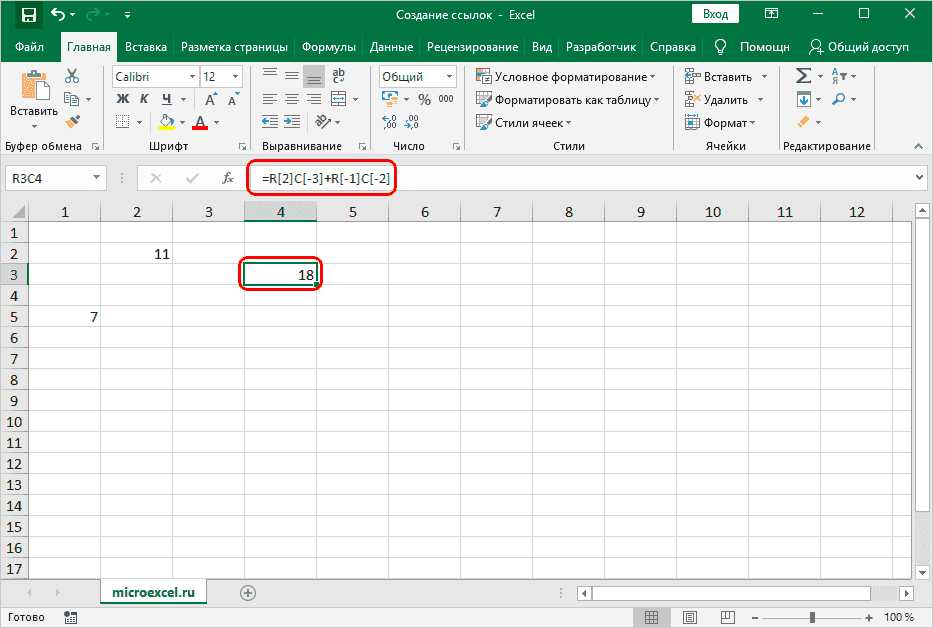933x628 pixels.
Task: Toggle italic formatting (К)
Action: click(145, 99)
